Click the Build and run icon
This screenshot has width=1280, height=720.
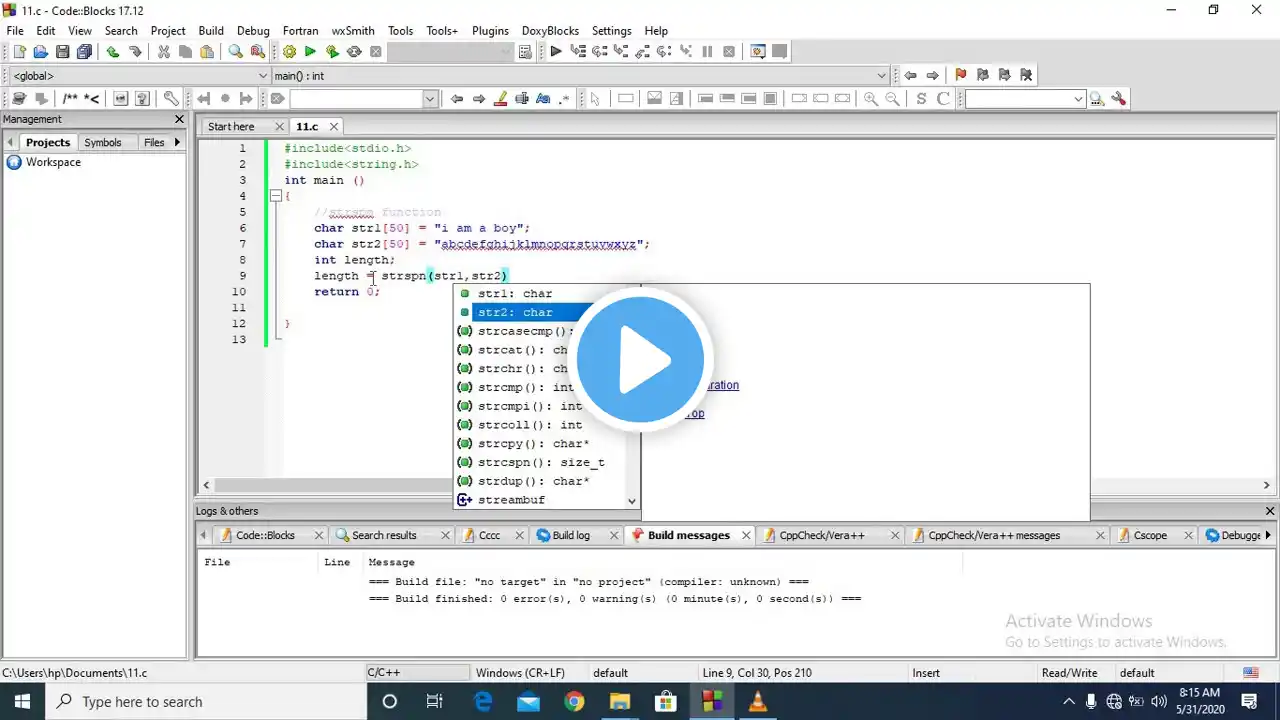(x=332, y=52)
